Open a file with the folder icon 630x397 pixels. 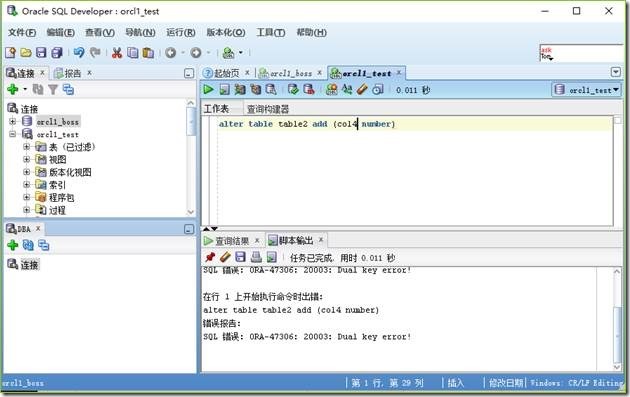click(x=26, y=53)
